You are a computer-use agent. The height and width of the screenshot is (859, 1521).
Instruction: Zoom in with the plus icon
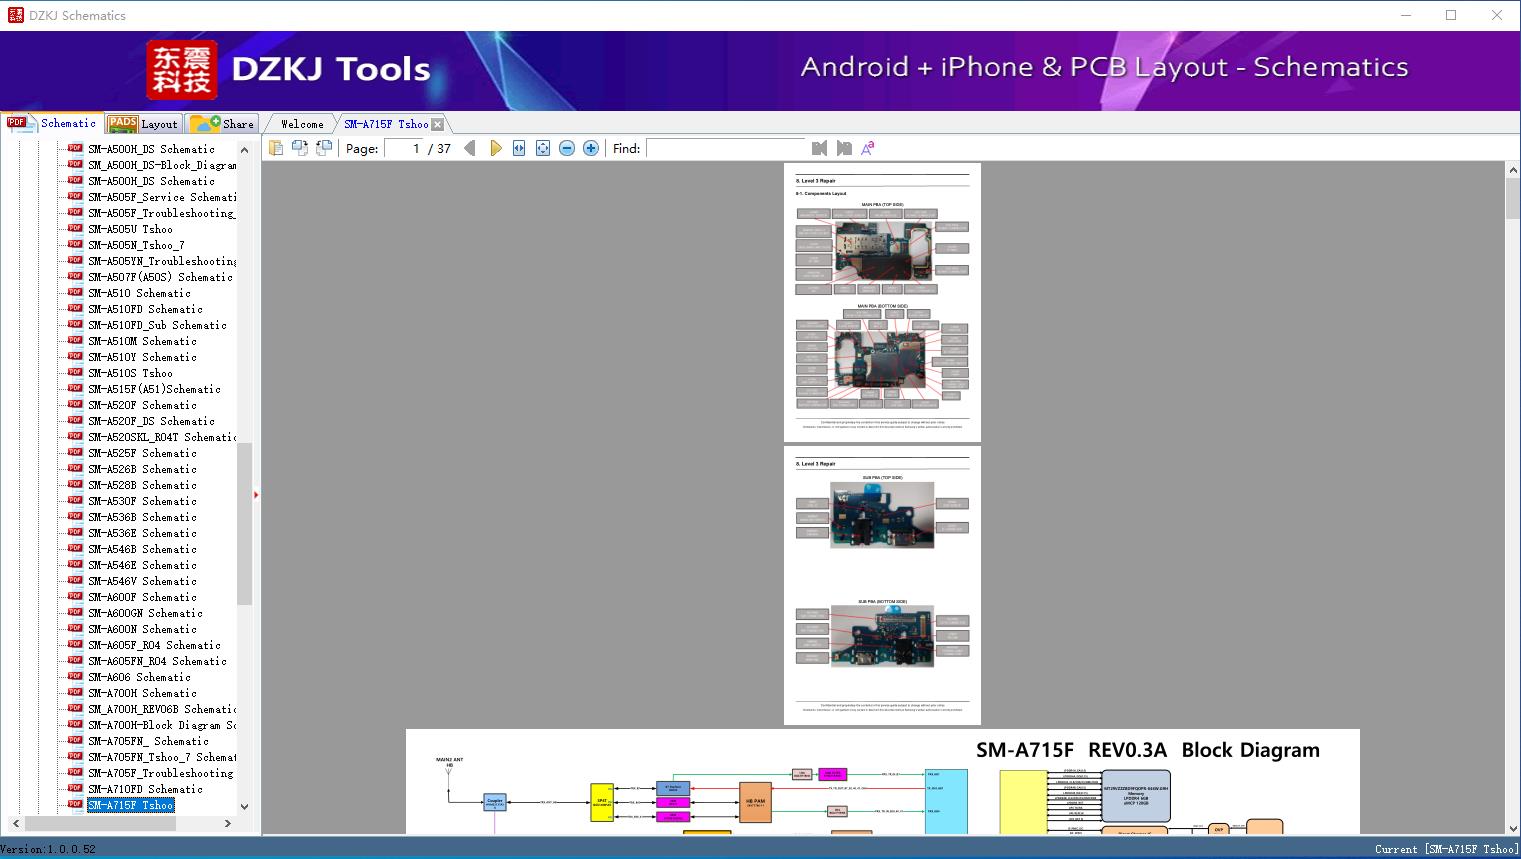(591, 148)
